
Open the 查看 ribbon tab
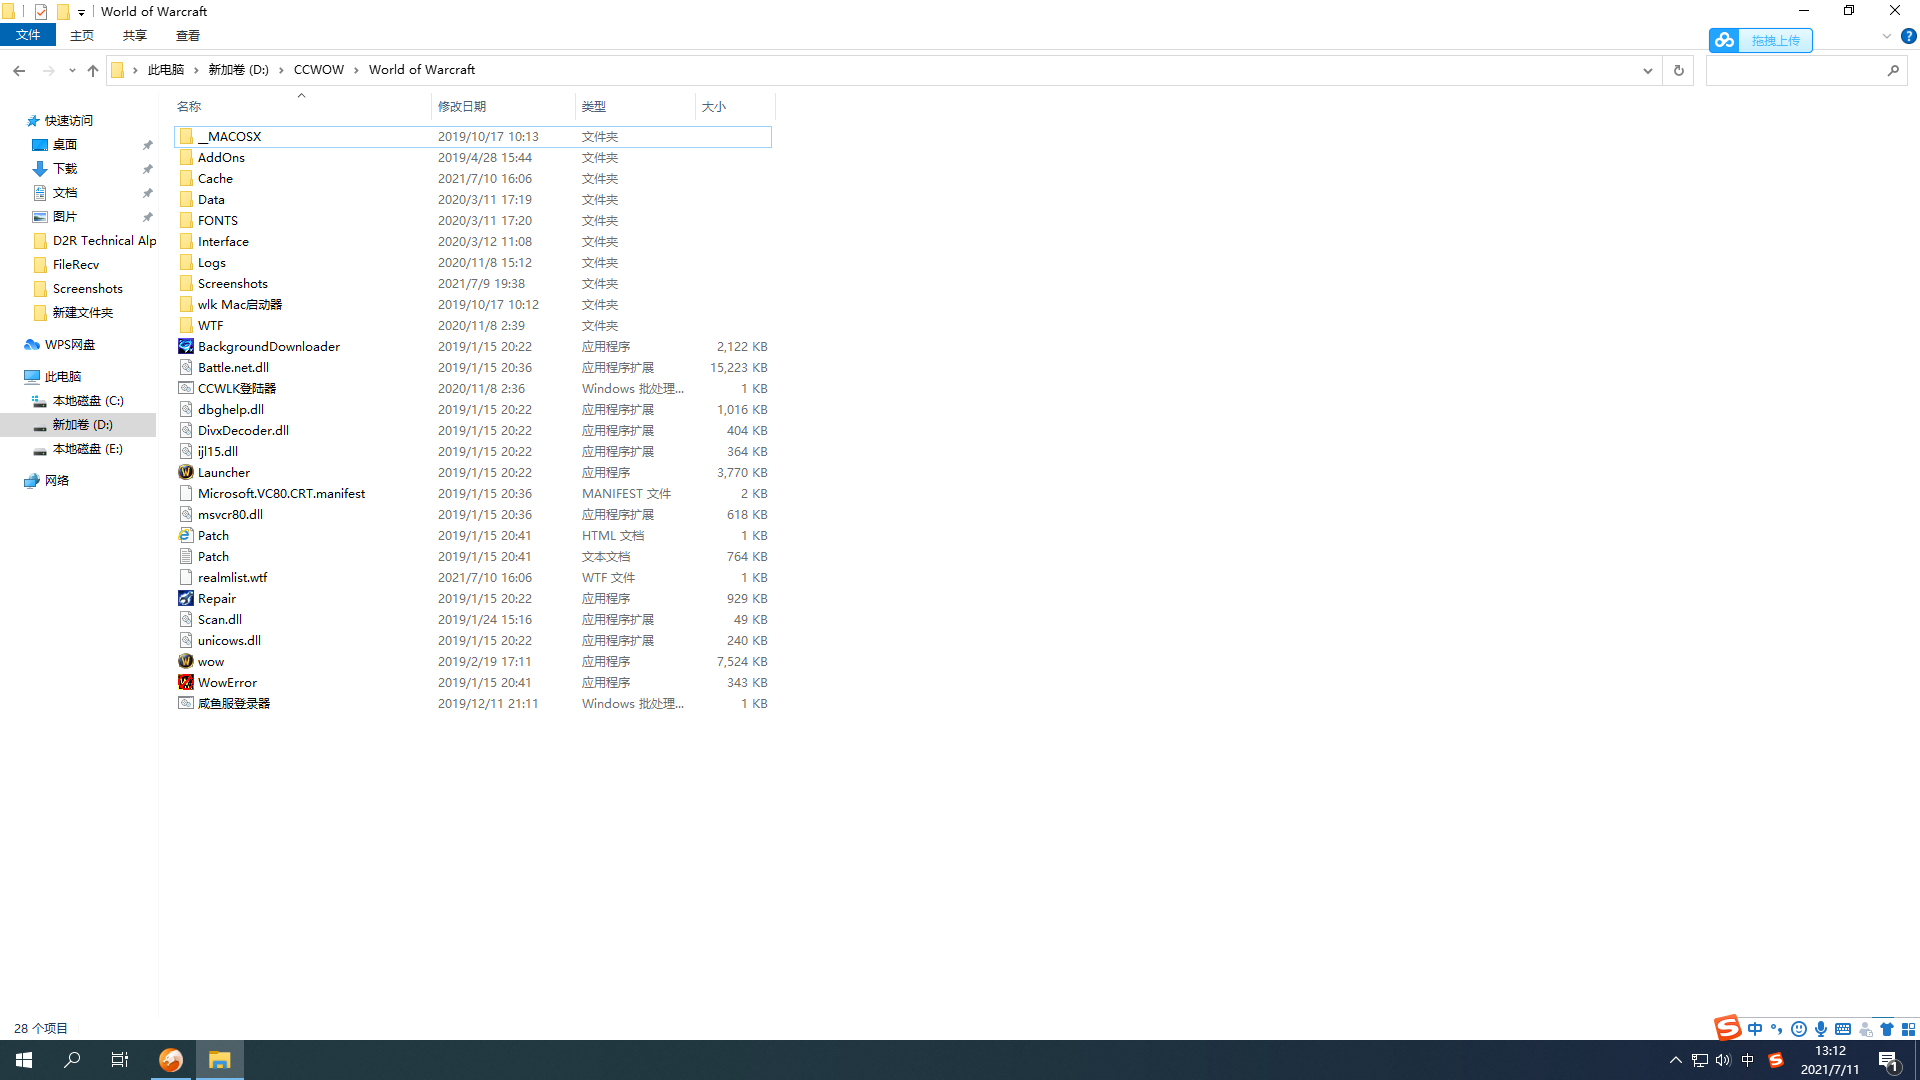pos(187,36)
